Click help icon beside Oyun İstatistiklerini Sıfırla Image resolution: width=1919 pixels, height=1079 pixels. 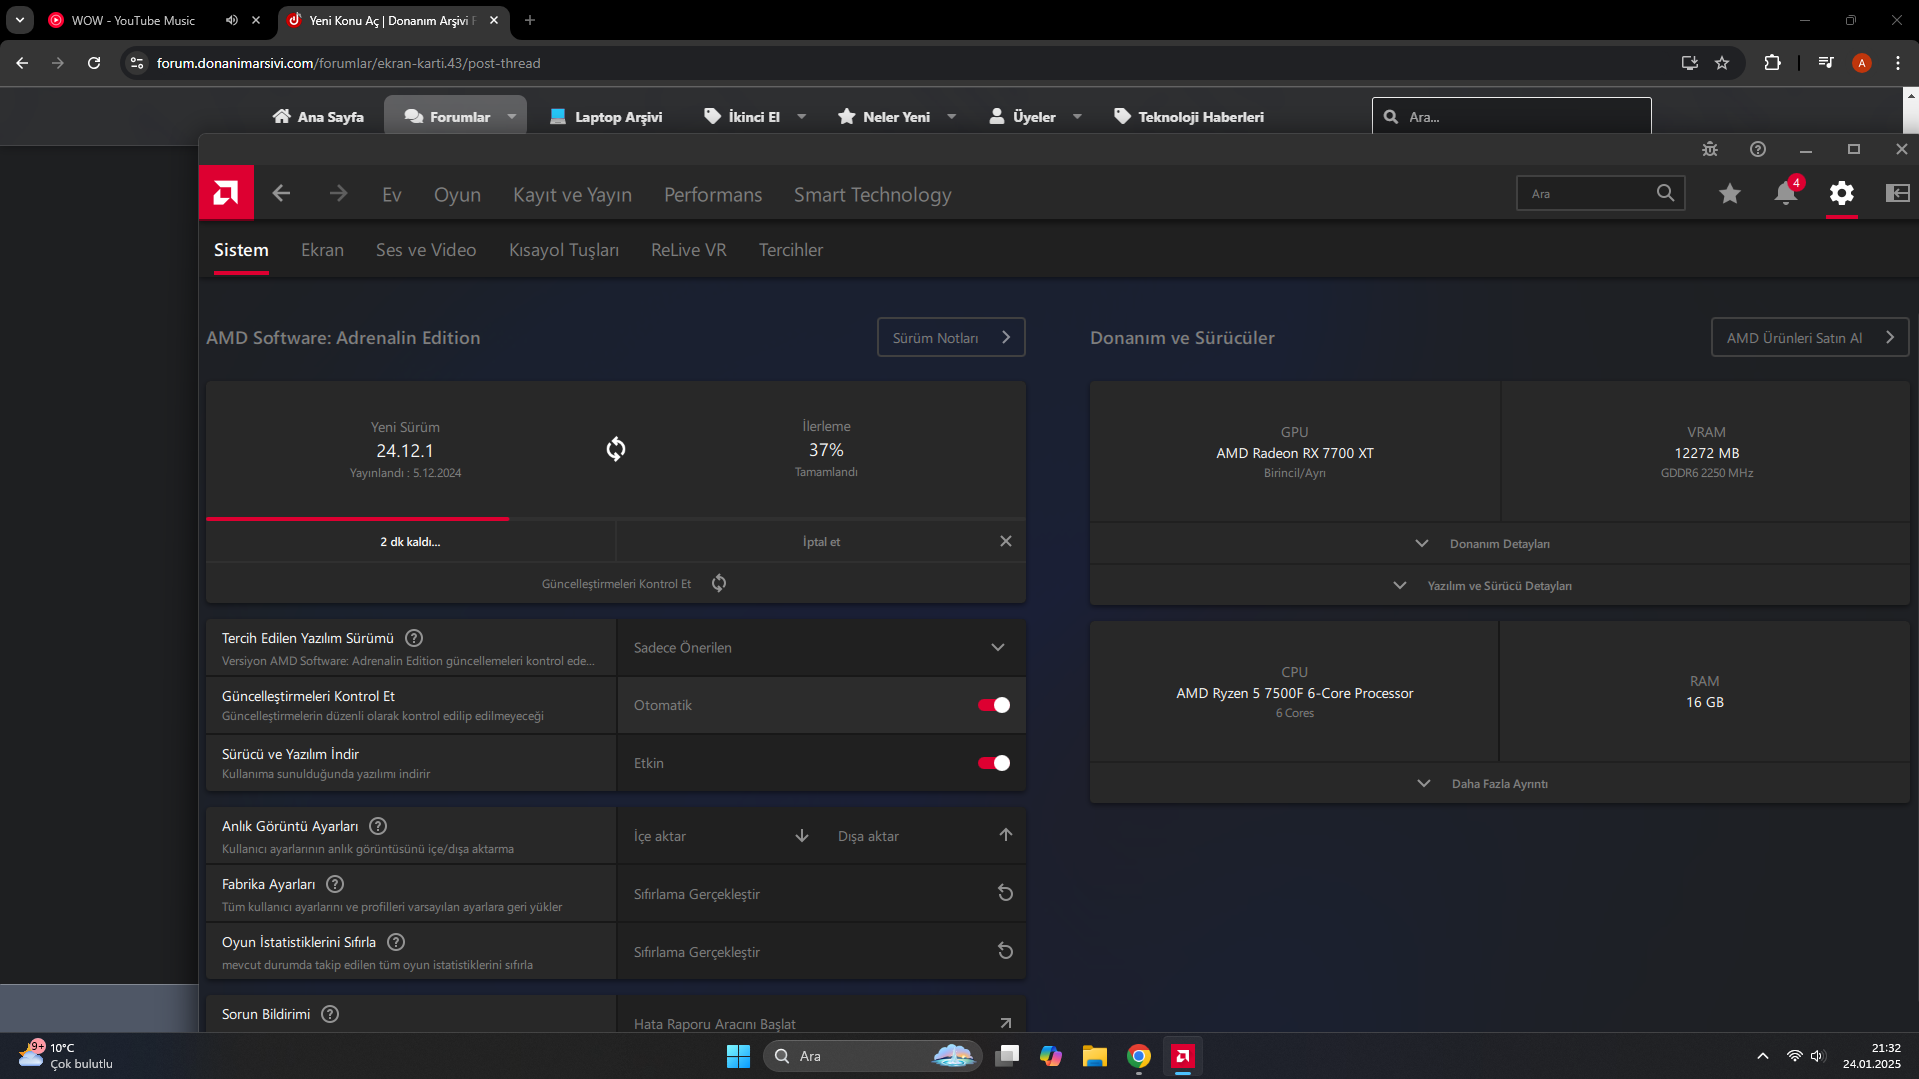click(396, 942)
